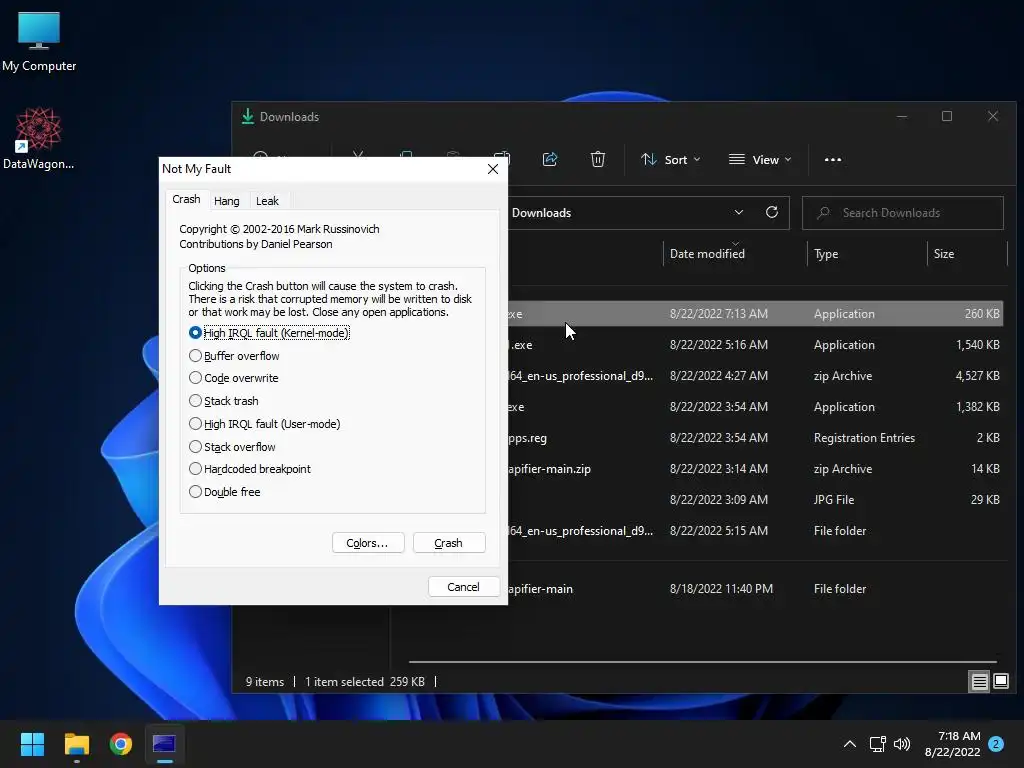Click the Sort arrows icon
Screen dimensions: 1024x768
tap(648, 159)
